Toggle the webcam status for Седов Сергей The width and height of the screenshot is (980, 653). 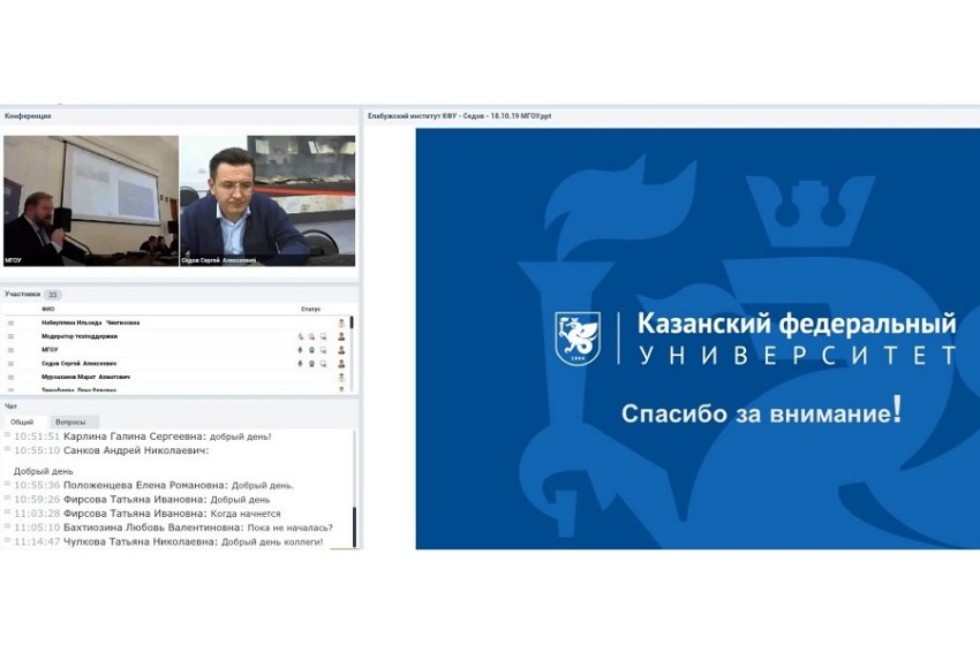312,364
